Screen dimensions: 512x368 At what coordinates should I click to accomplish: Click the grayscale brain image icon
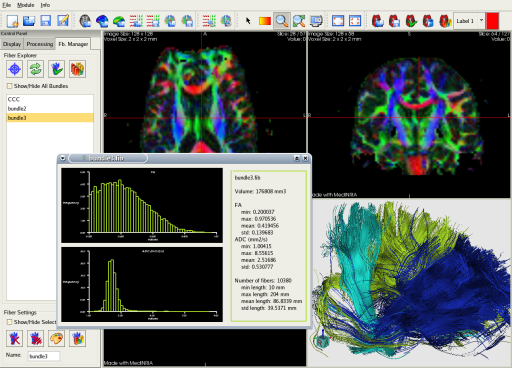[85, 21]
